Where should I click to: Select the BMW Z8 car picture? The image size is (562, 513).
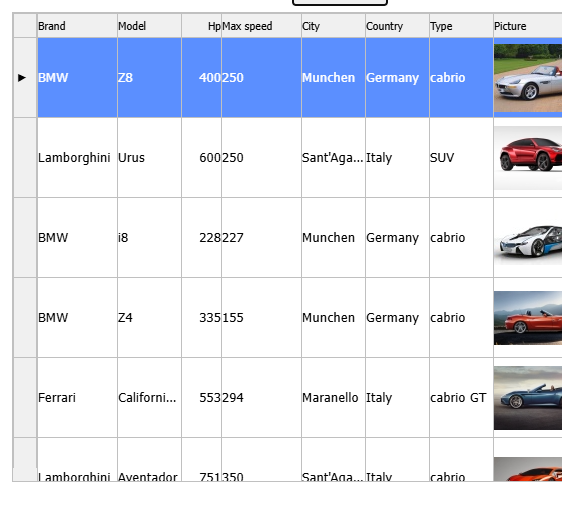[528, 78]
